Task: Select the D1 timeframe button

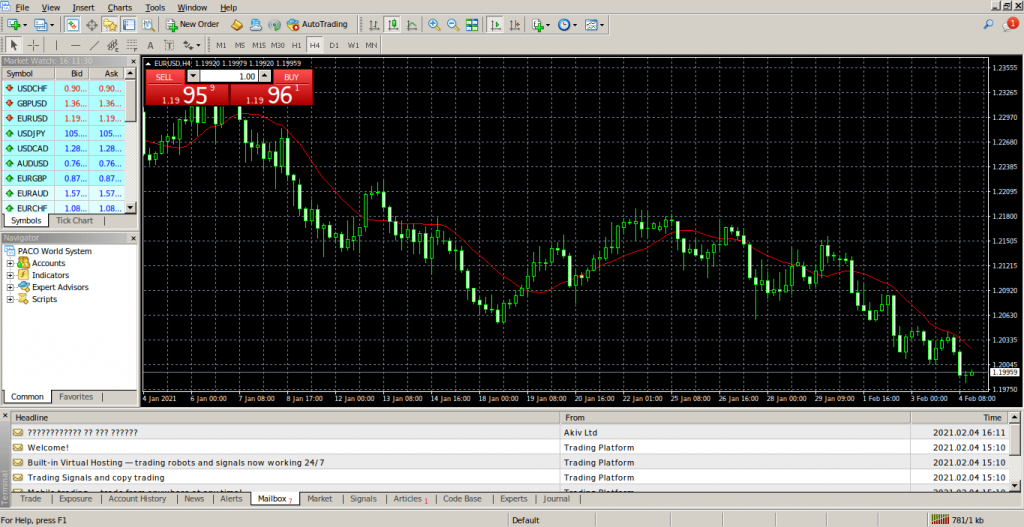Action: pos(334,45)
